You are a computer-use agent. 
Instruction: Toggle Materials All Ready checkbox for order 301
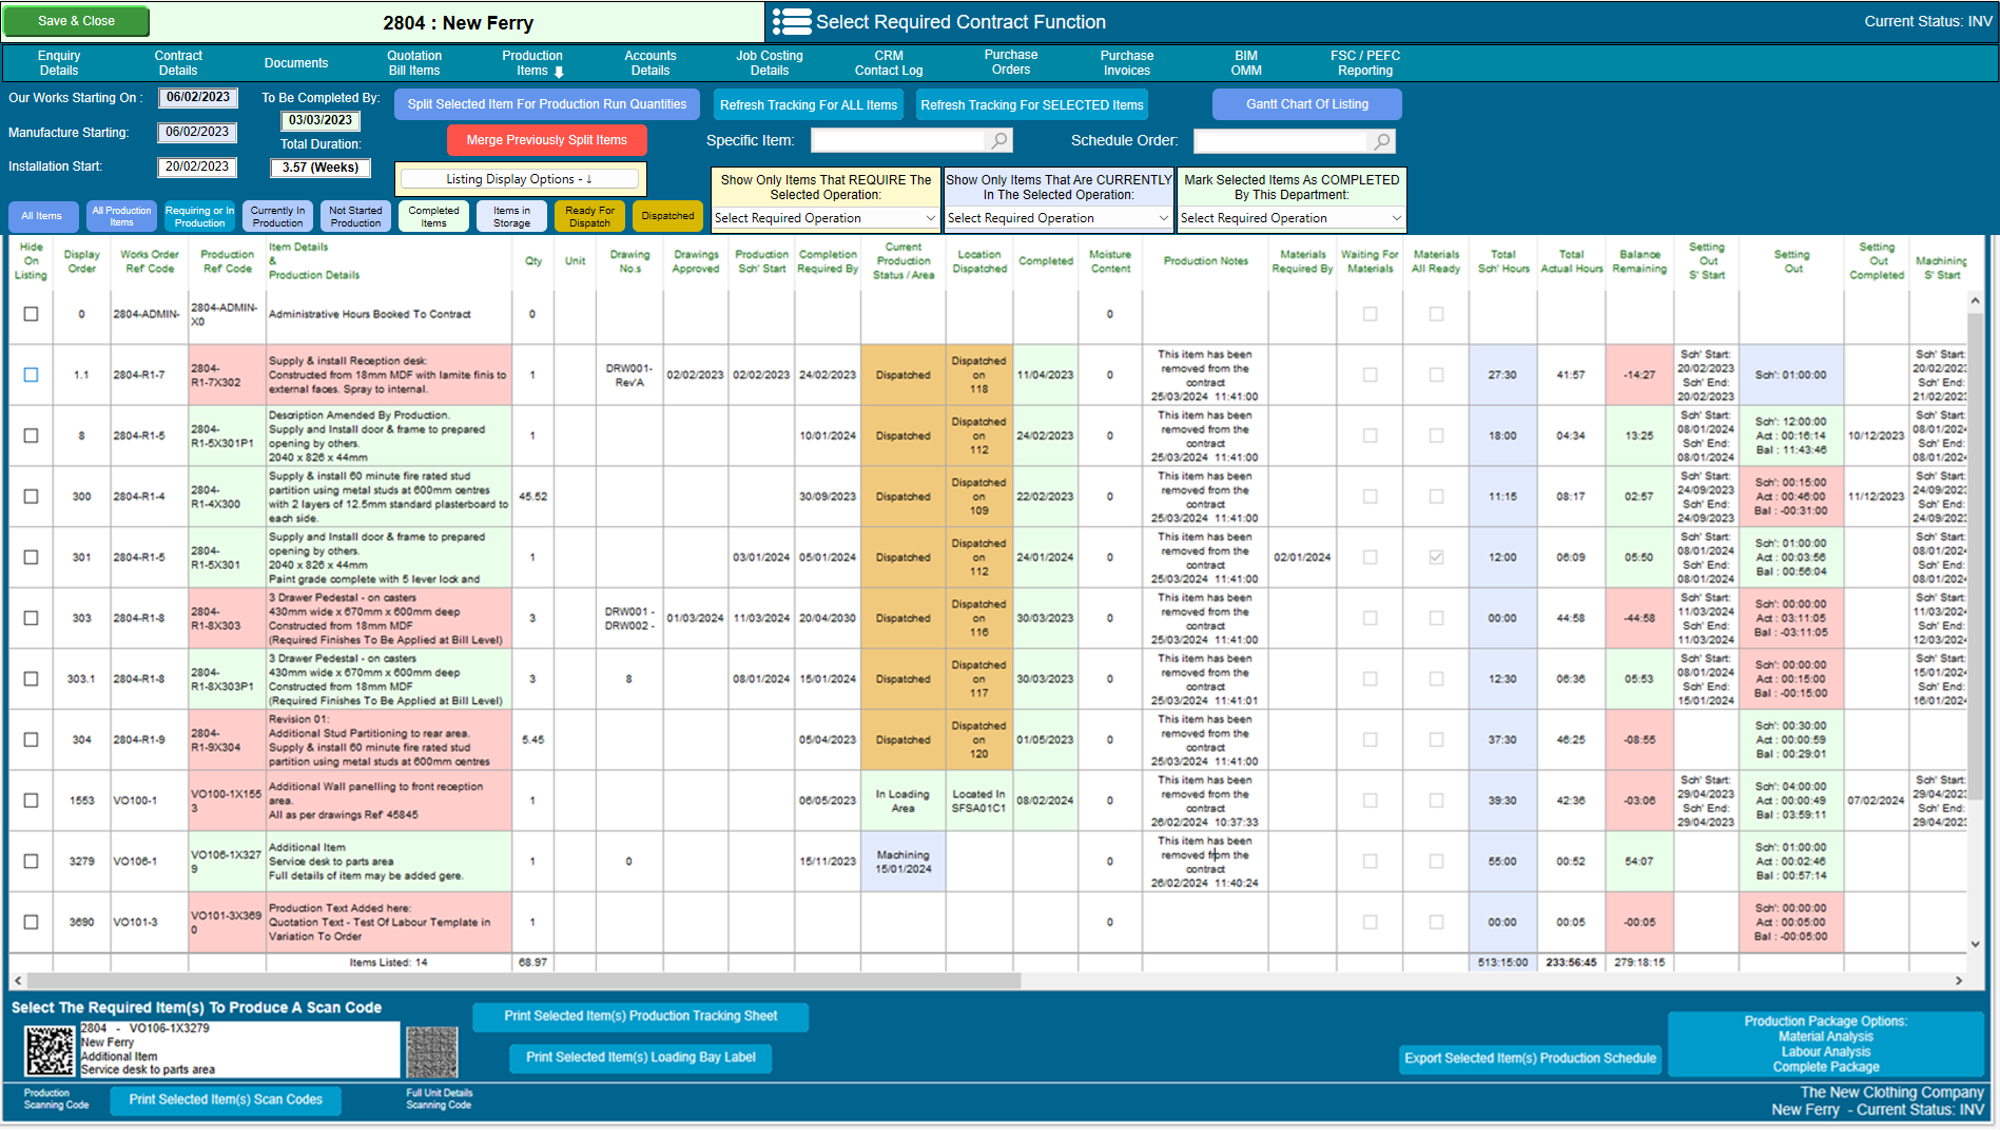1436,557
